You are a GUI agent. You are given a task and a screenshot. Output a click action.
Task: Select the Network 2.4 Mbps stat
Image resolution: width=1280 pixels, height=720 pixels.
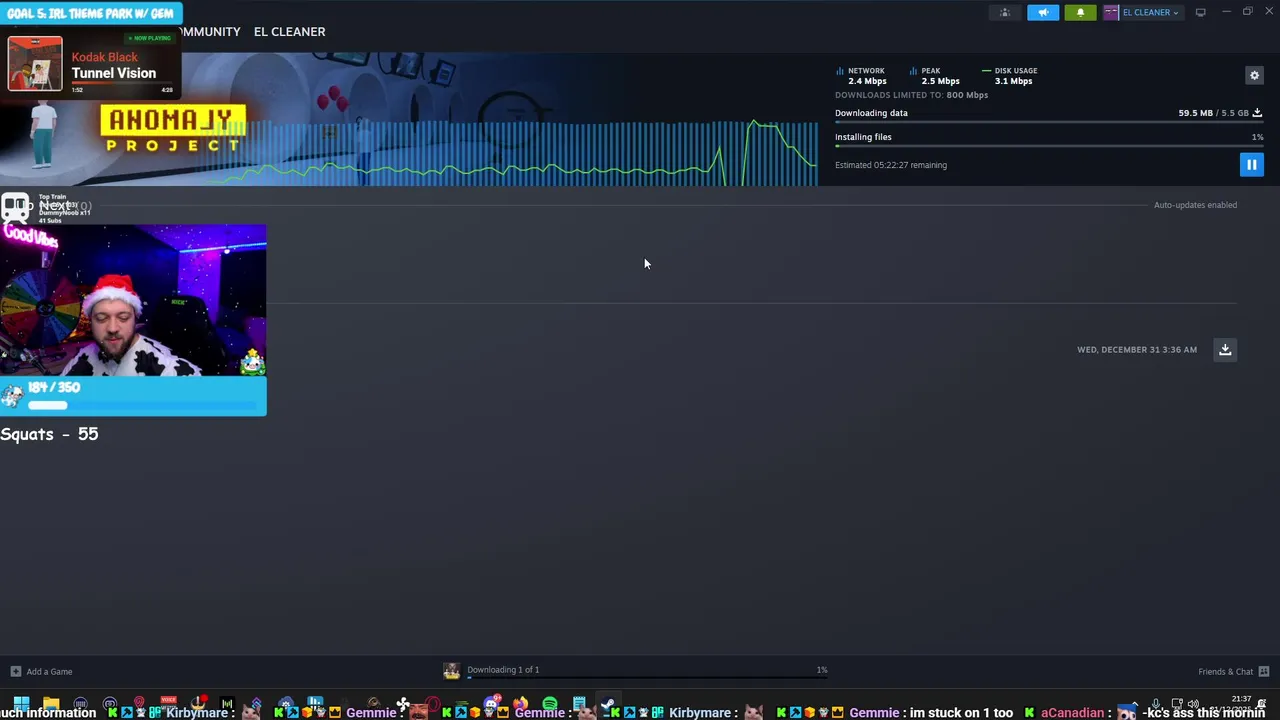point(861,76)
